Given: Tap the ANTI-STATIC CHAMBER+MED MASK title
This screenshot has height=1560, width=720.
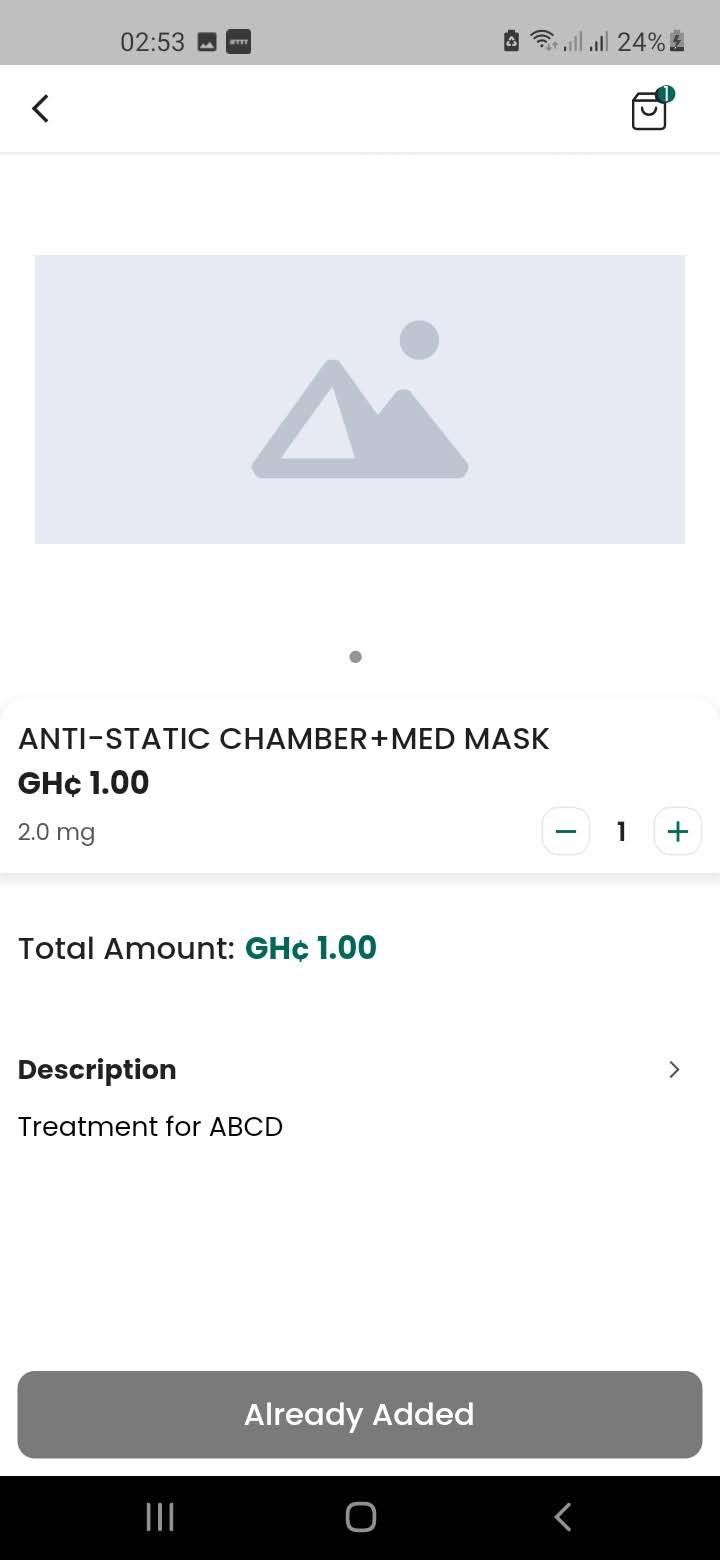Looking at the screenshot, I should [x=284, y=738].
